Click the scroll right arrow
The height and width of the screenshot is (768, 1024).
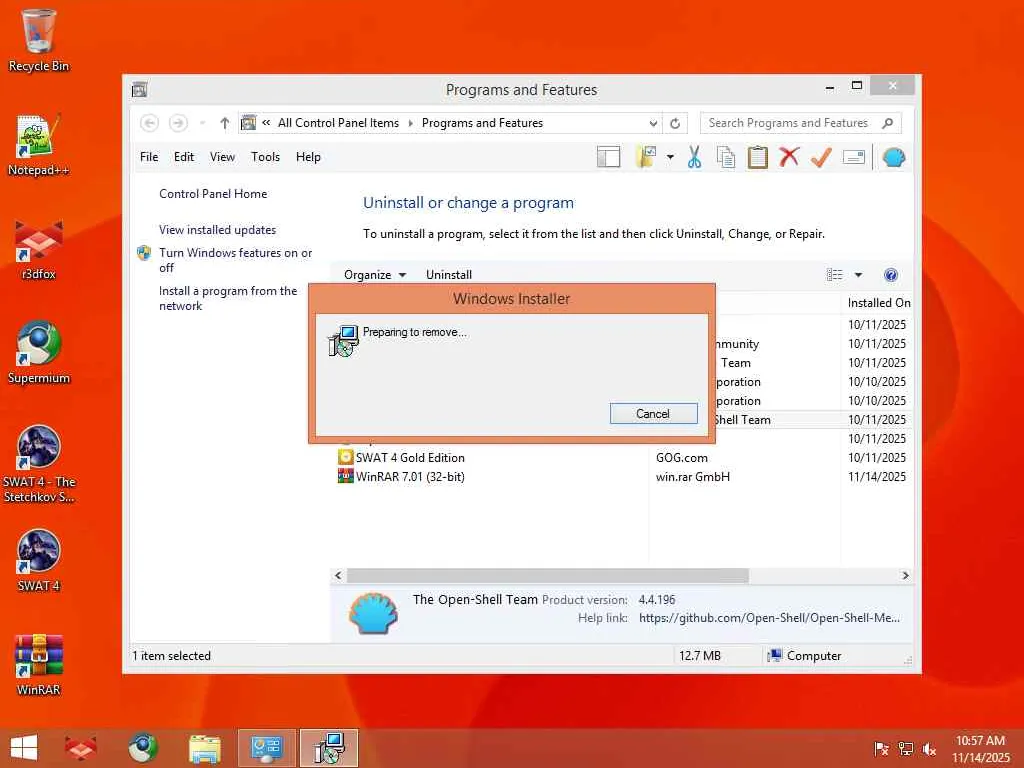pyautogui.click(x=905, y=575)
